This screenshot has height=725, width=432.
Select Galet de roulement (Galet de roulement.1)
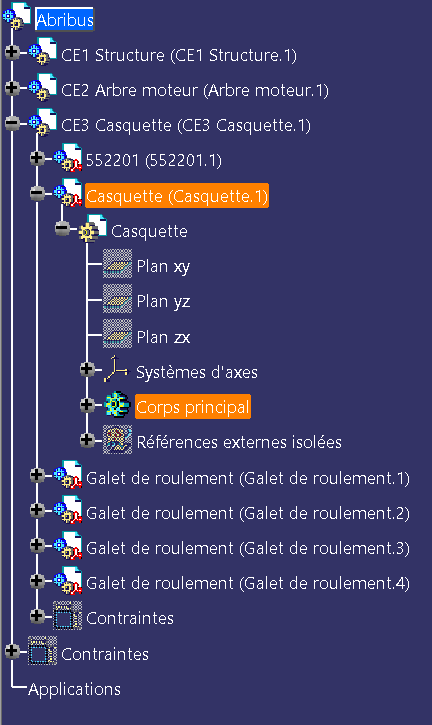(x=248, y=478)
